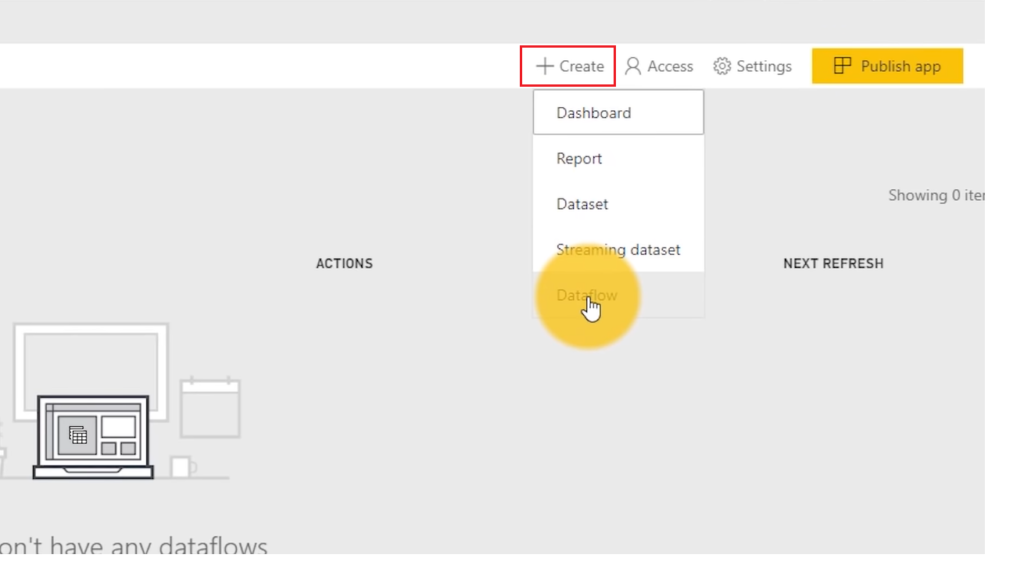Choose Report in the Create dropdown

tap(579, 159)
